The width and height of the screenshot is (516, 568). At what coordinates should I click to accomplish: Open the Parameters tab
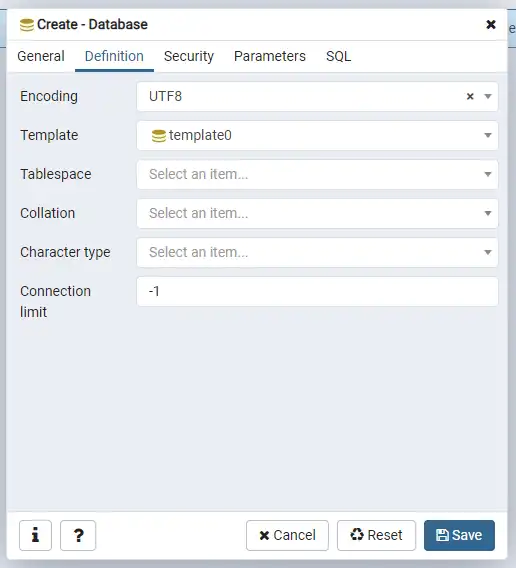click(270, 56)
